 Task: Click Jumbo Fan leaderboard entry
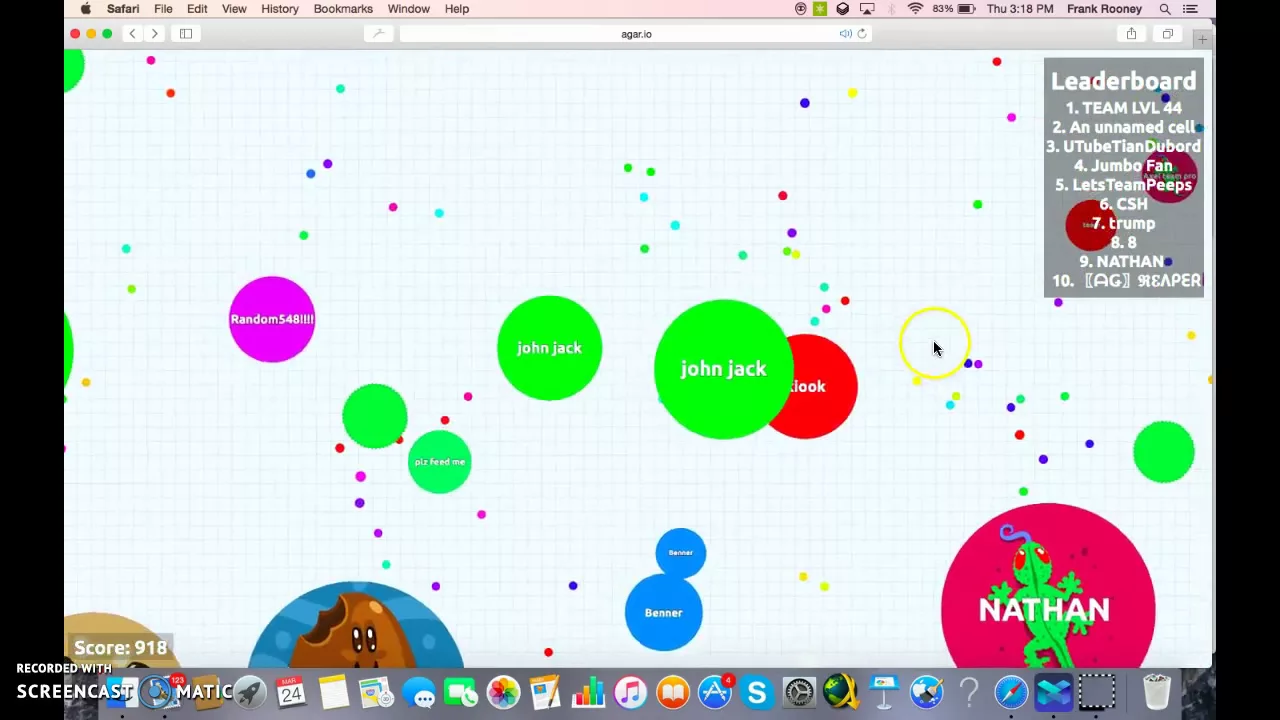[1123, 166]
